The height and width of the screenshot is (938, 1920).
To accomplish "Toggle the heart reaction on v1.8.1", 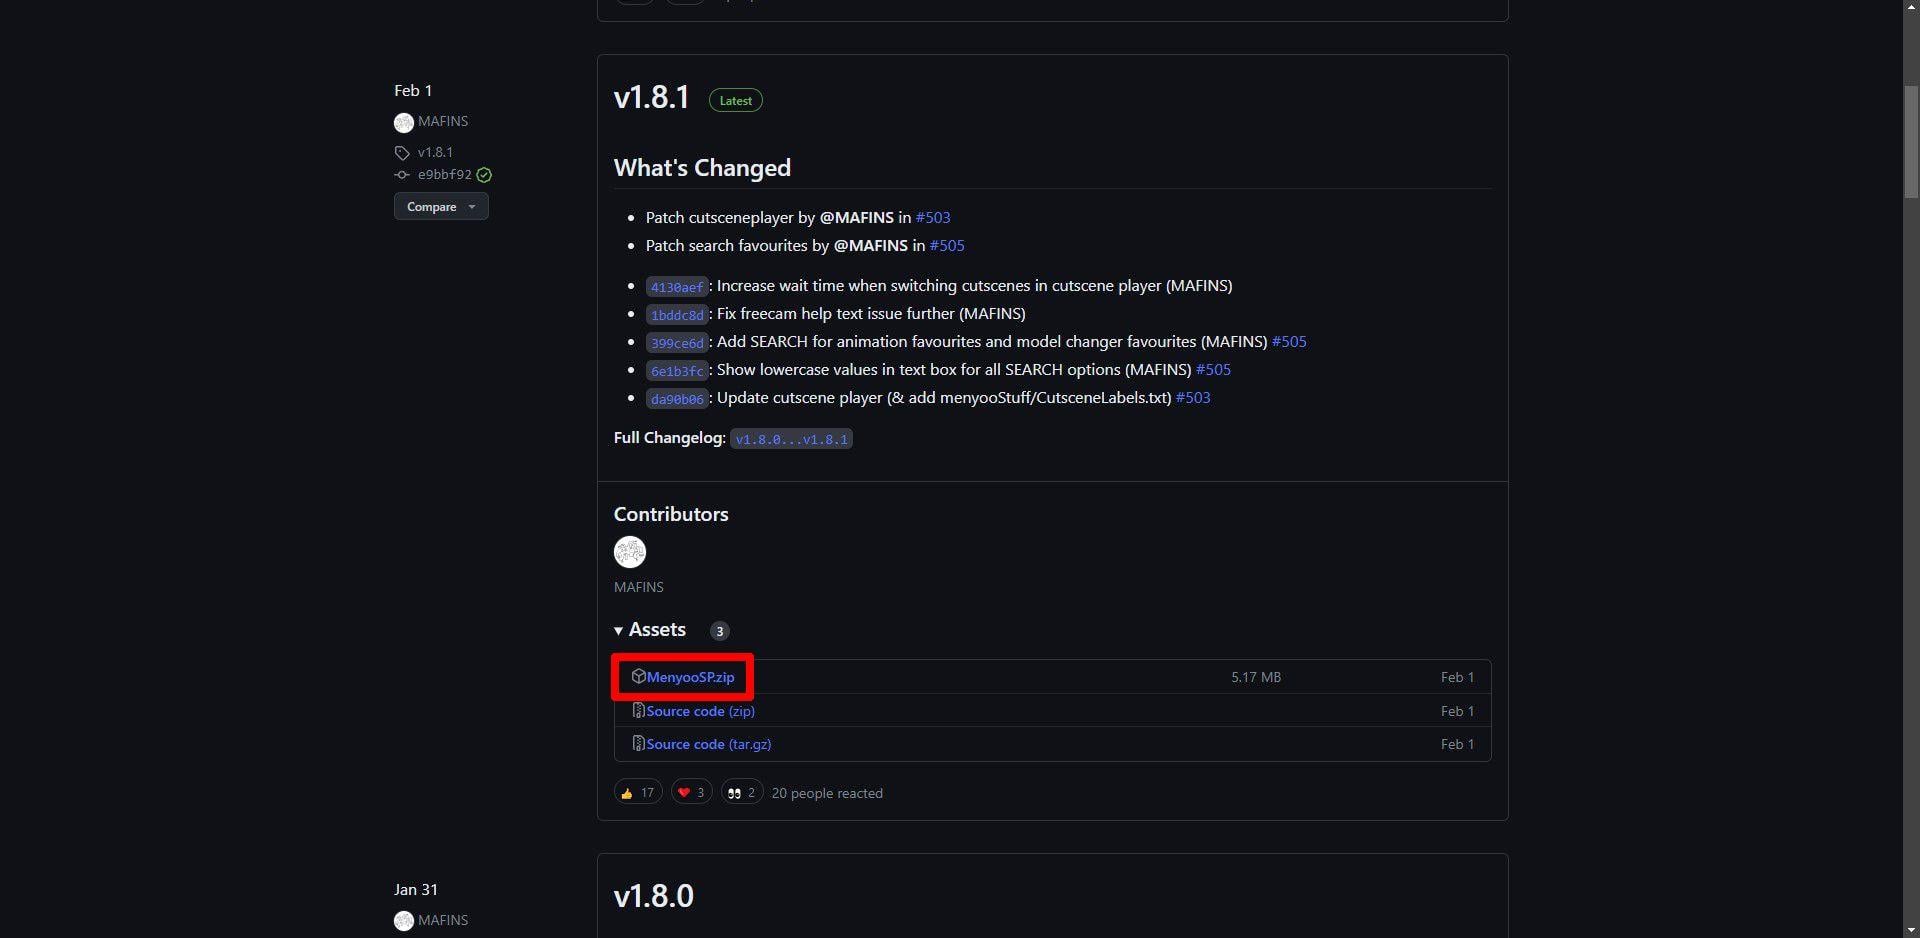I will pyautogui.click(x=690, y=792).
